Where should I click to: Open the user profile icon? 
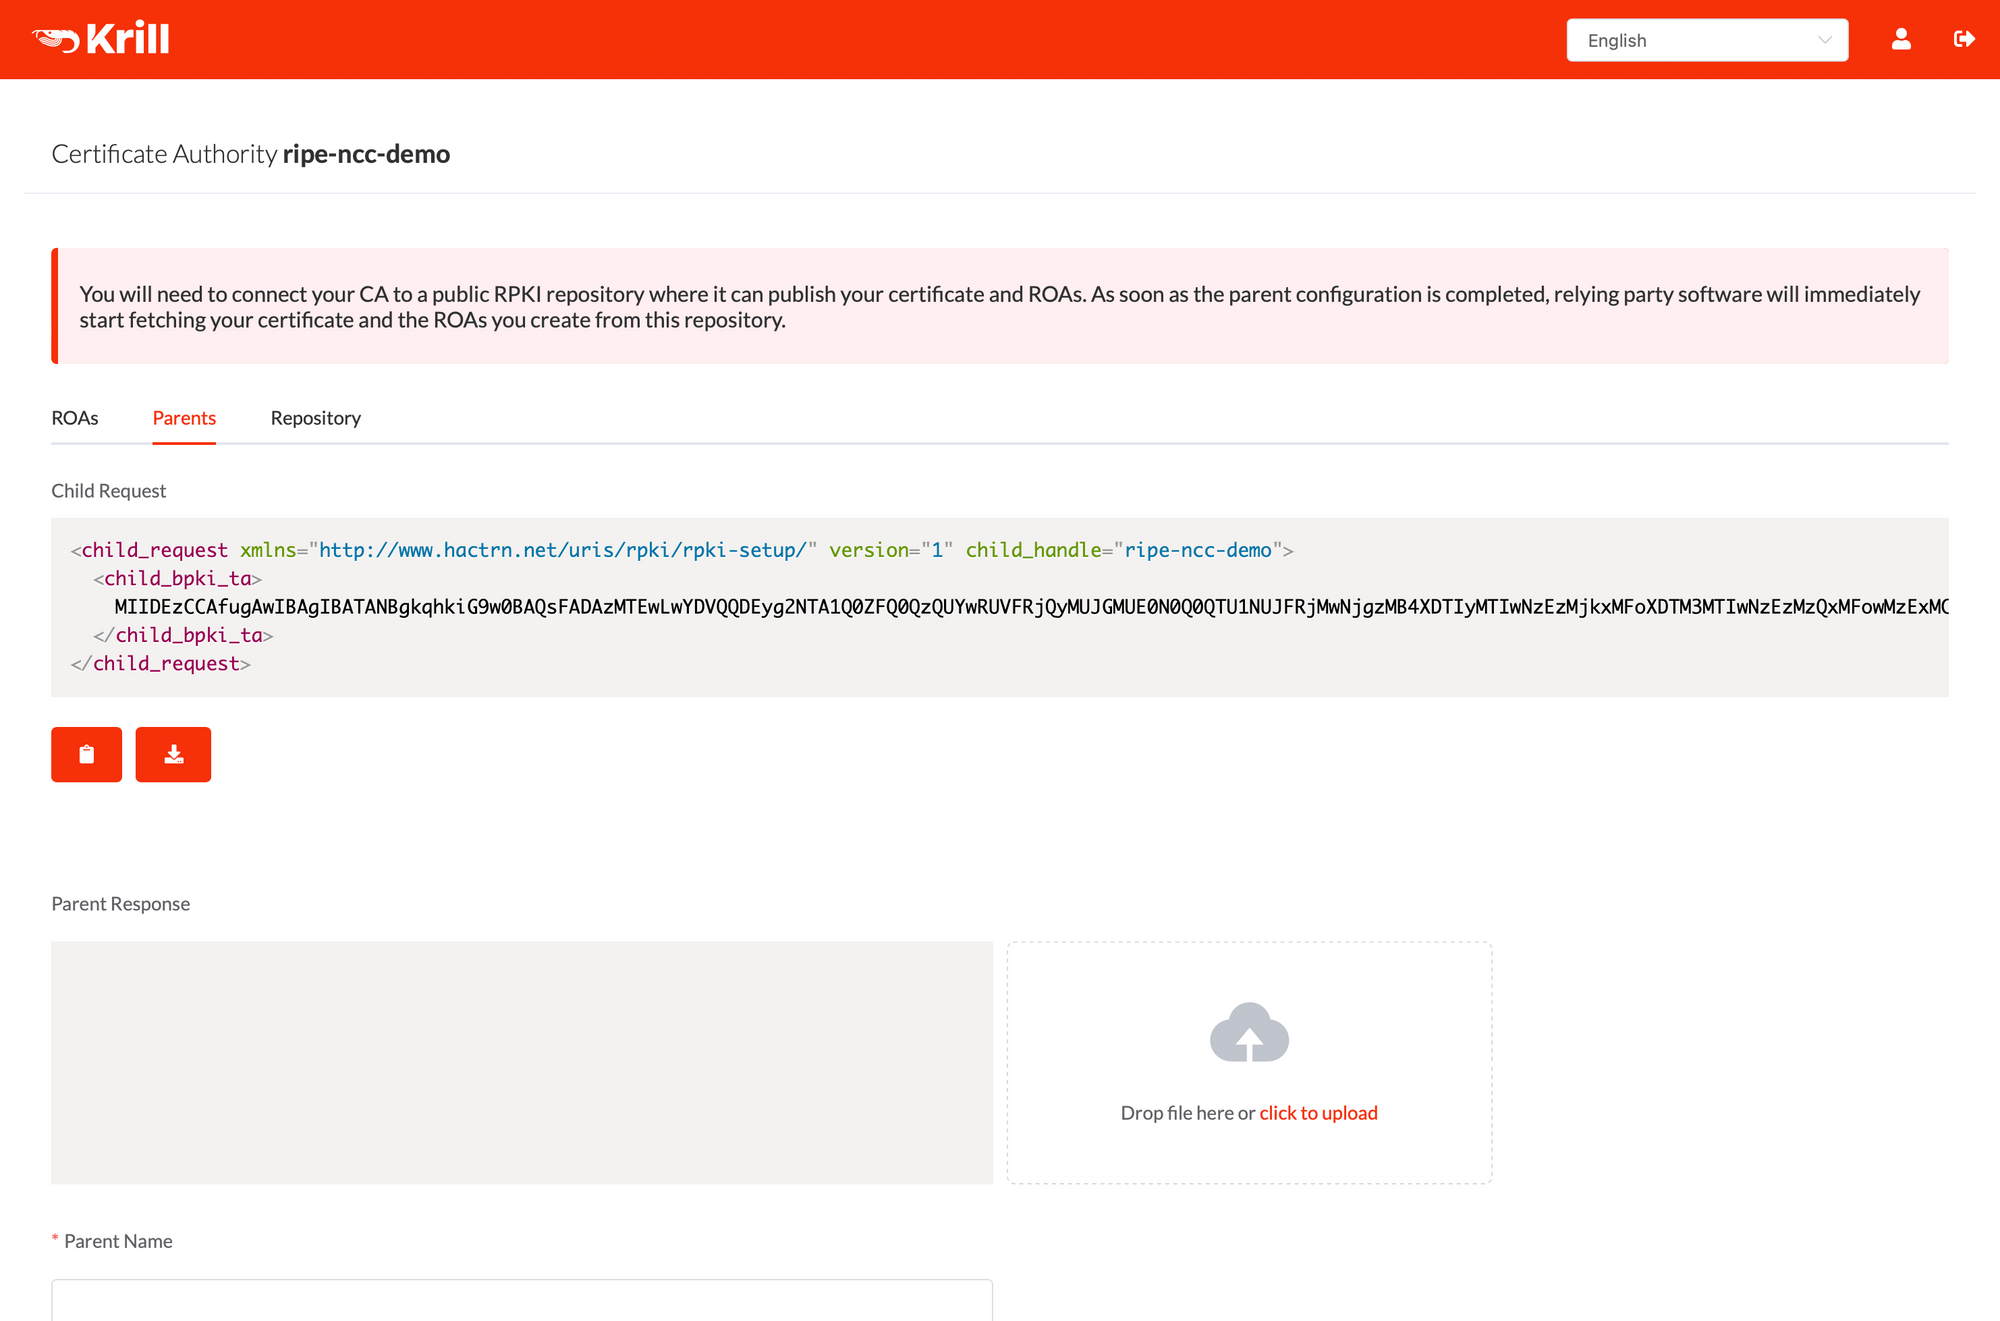click(x=1901, y=39)
